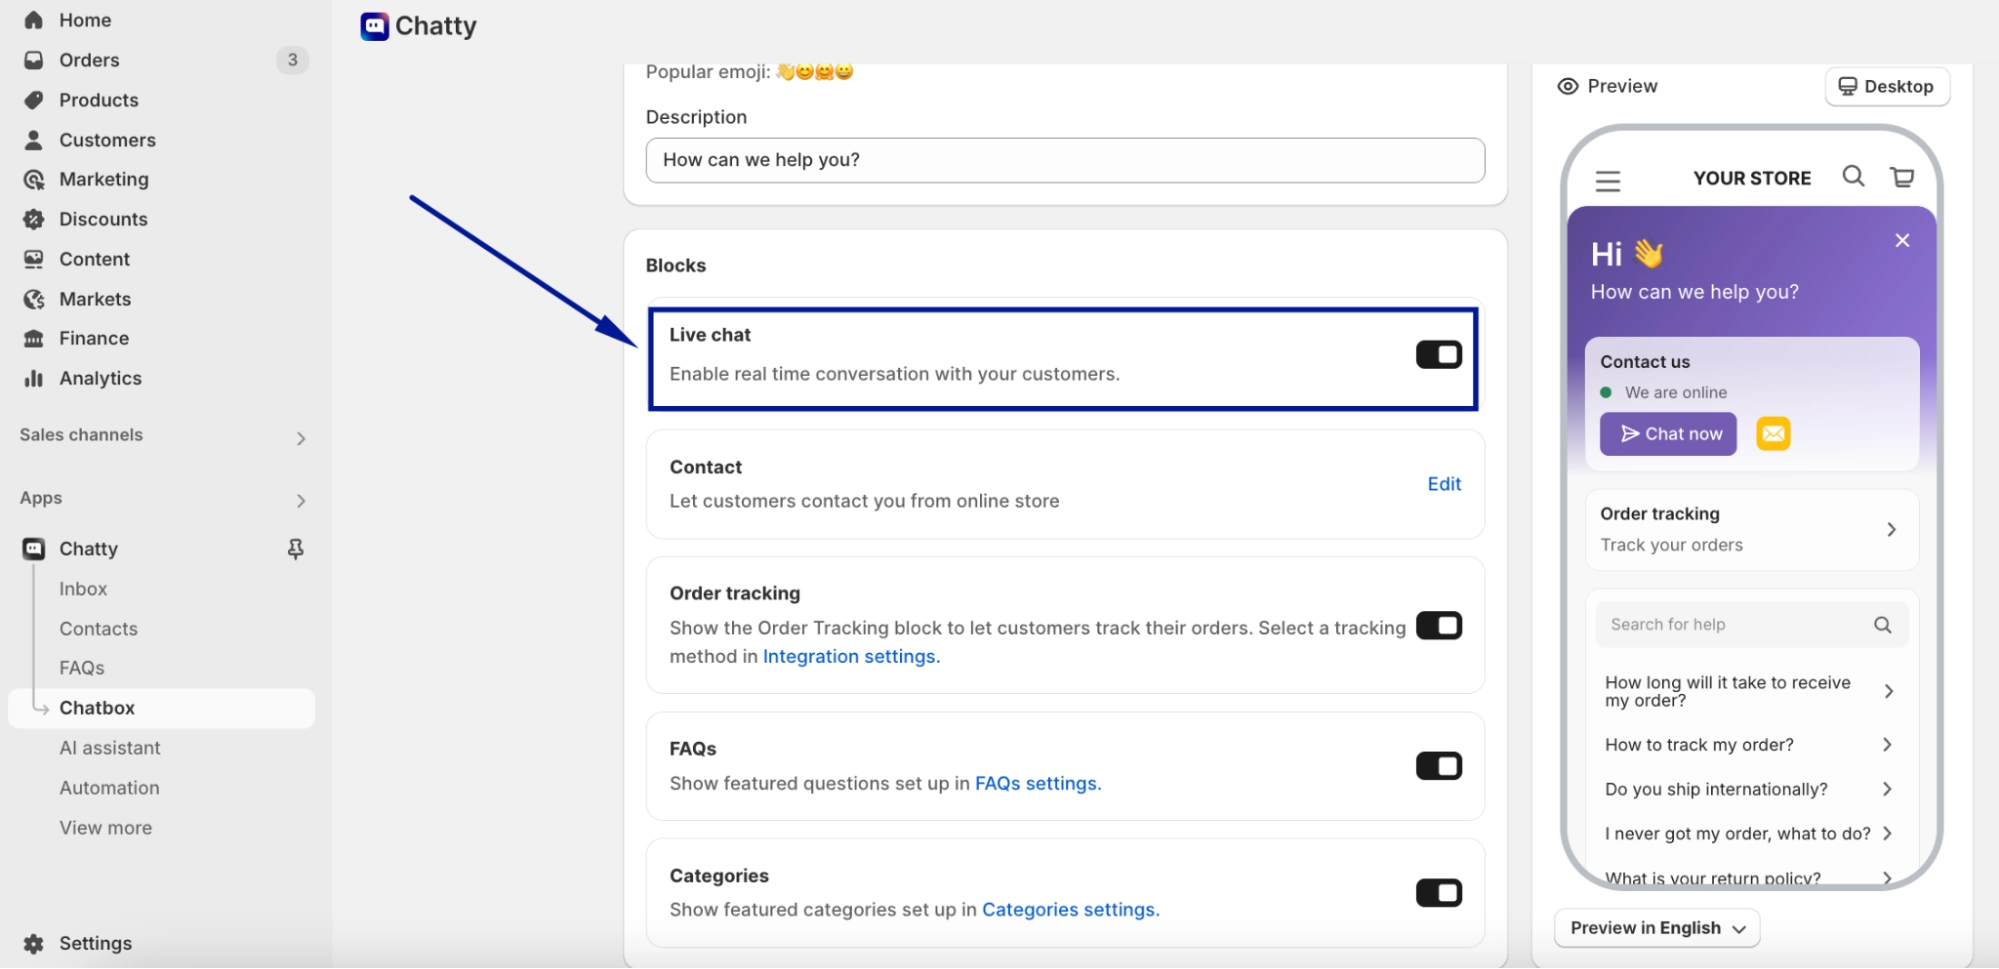Expand the Sales channels section
Viewport: 1999px width, 969px height.
(x=301, y=438)
